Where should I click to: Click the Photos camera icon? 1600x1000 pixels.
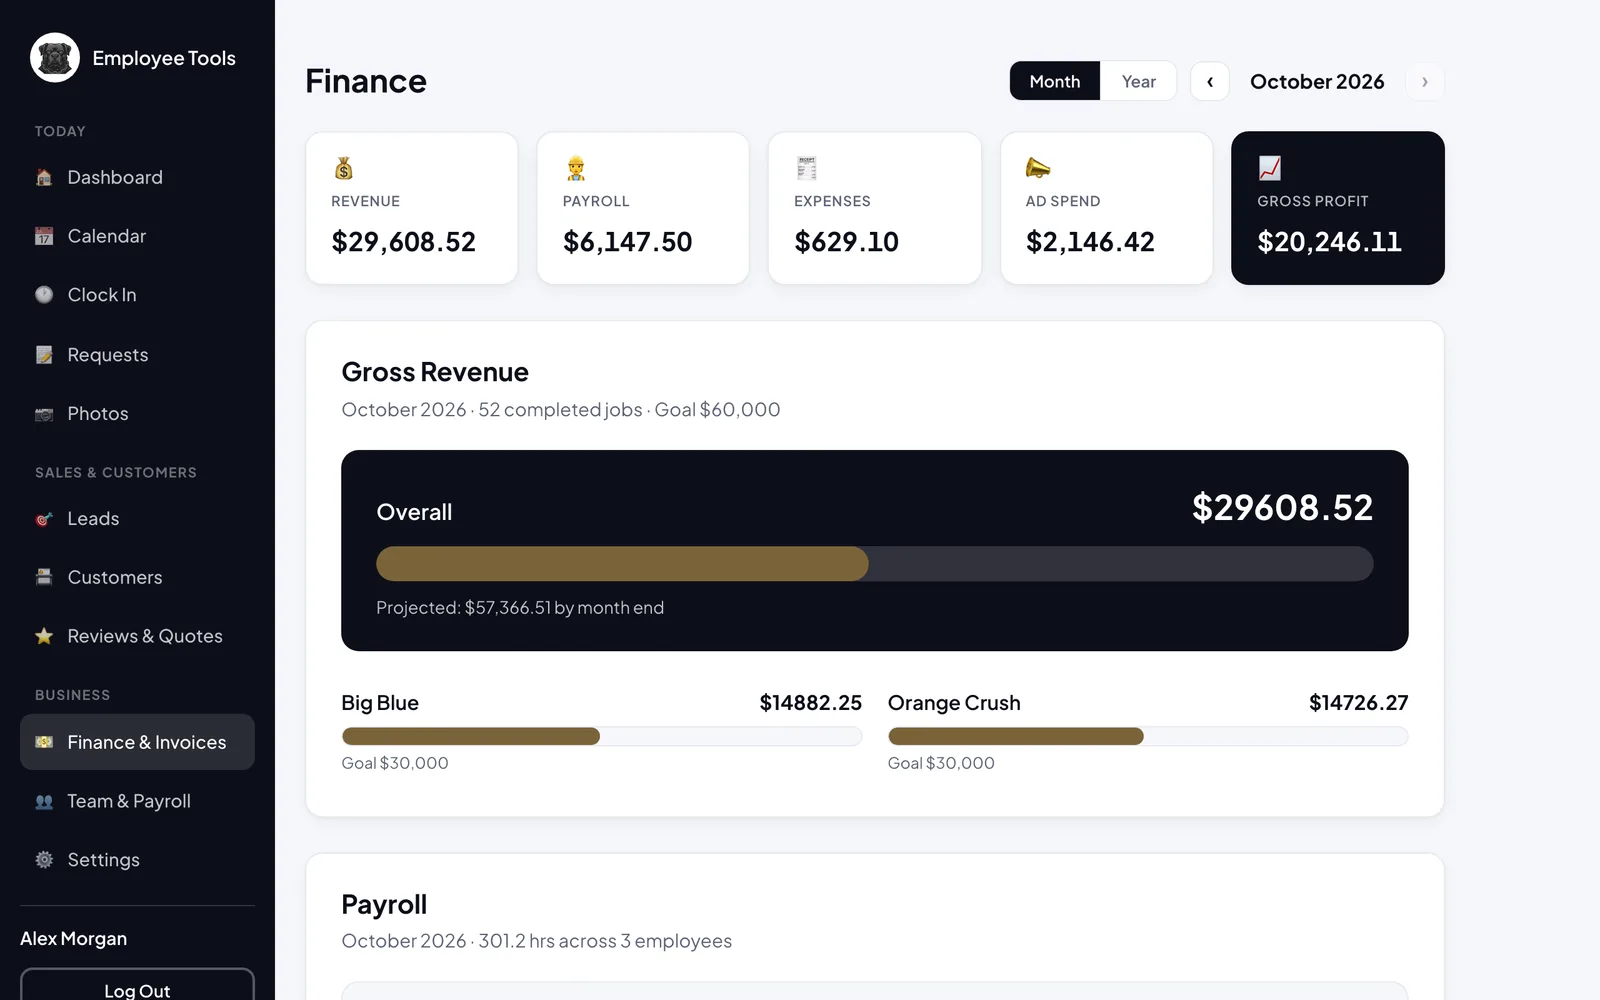tap(44, 414)
